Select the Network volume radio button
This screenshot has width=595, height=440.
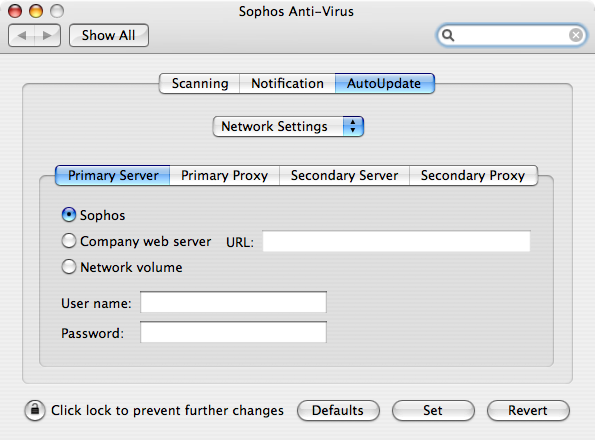(69, 267)
